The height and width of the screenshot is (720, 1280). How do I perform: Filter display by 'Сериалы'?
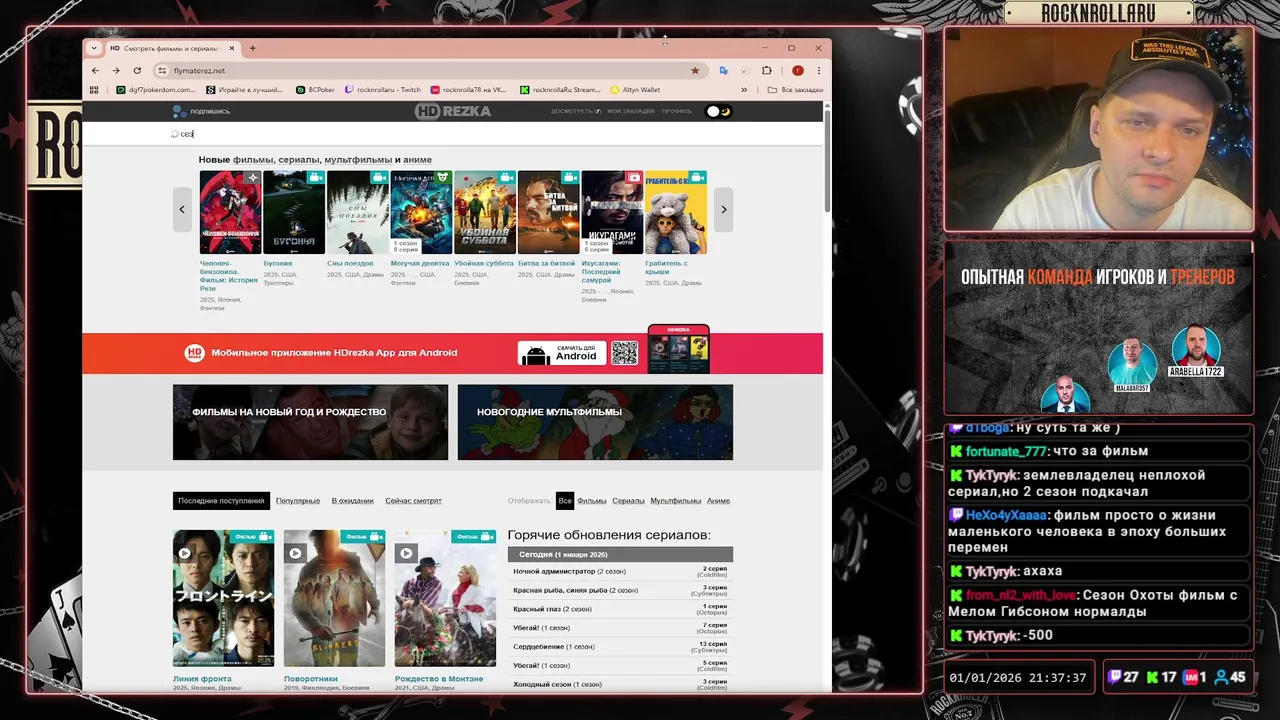[x=628, y=501]
